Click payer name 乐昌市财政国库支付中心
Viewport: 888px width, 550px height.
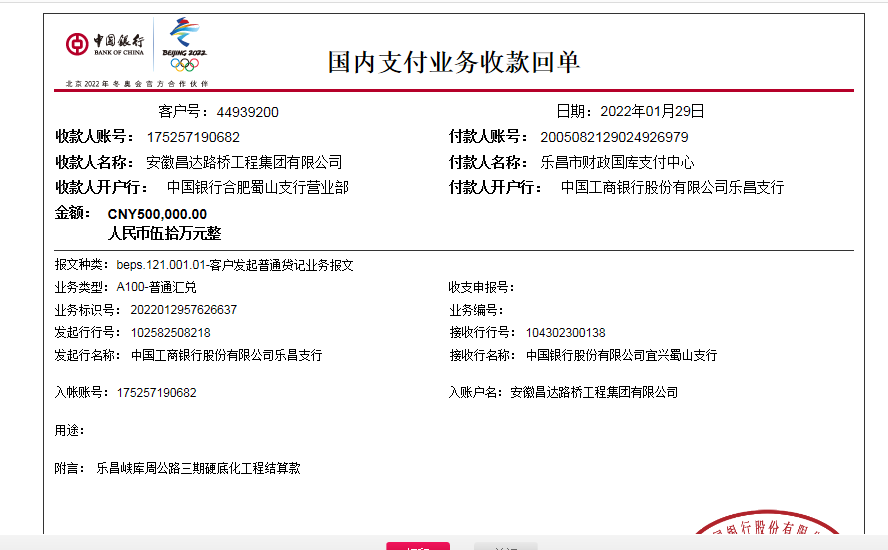(x=617, y=162)
